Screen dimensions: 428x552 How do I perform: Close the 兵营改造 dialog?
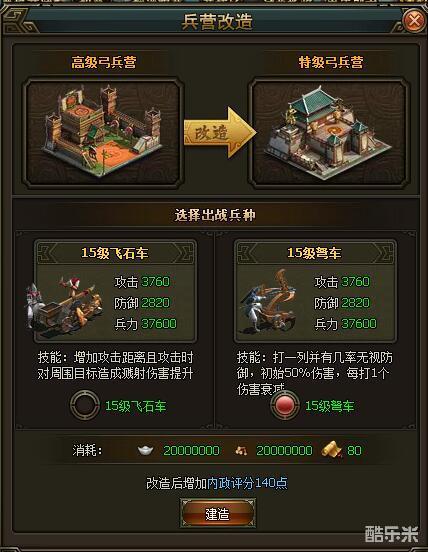(x=414, y=21)
